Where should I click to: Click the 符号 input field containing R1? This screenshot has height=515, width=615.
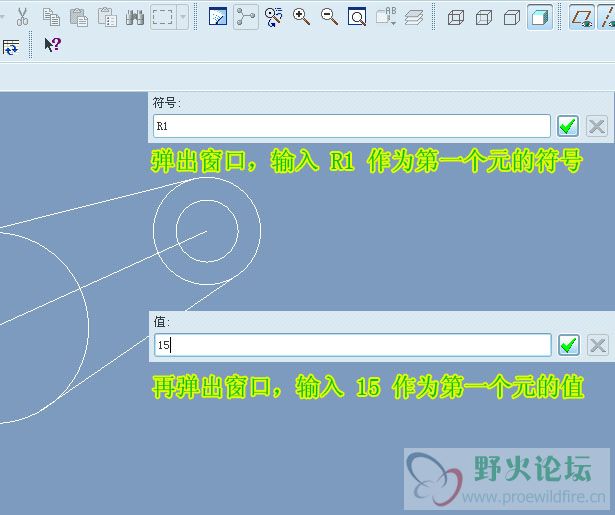[x=352, y=126]
